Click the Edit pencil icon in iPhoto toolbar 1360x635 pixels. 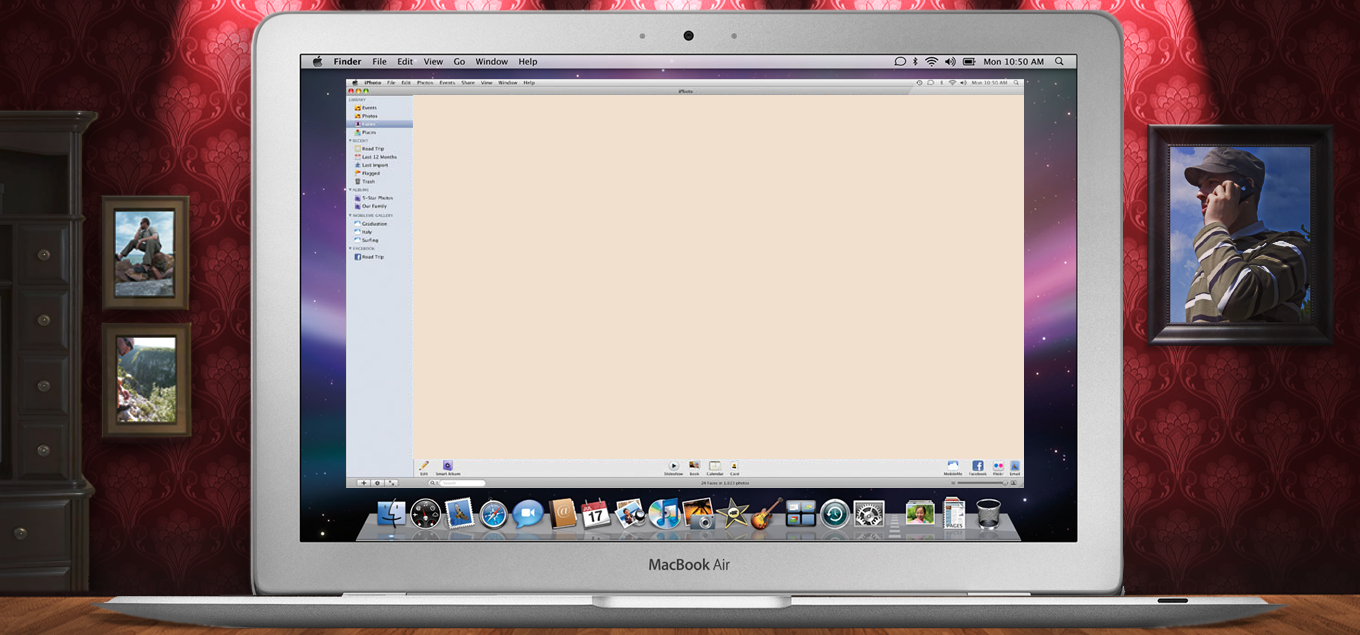click(424, 466)
